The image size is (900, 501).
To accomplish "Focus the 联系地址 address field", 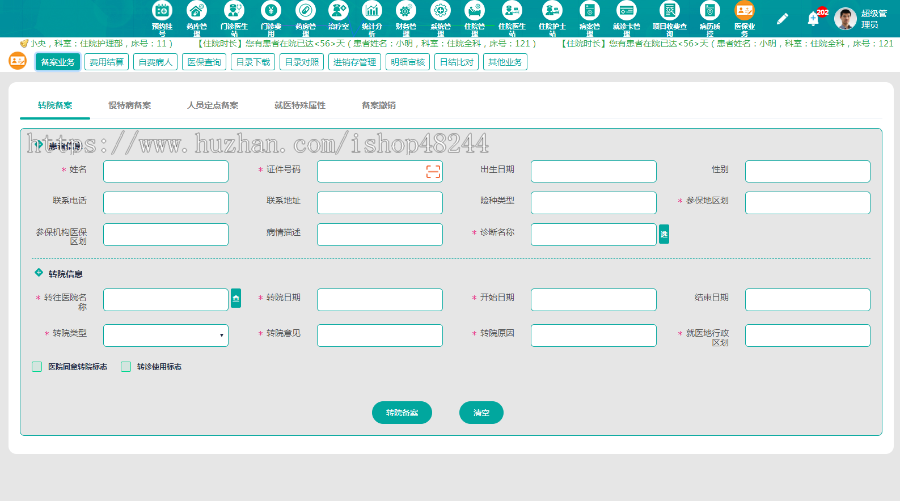I will [x=380, y=203].
